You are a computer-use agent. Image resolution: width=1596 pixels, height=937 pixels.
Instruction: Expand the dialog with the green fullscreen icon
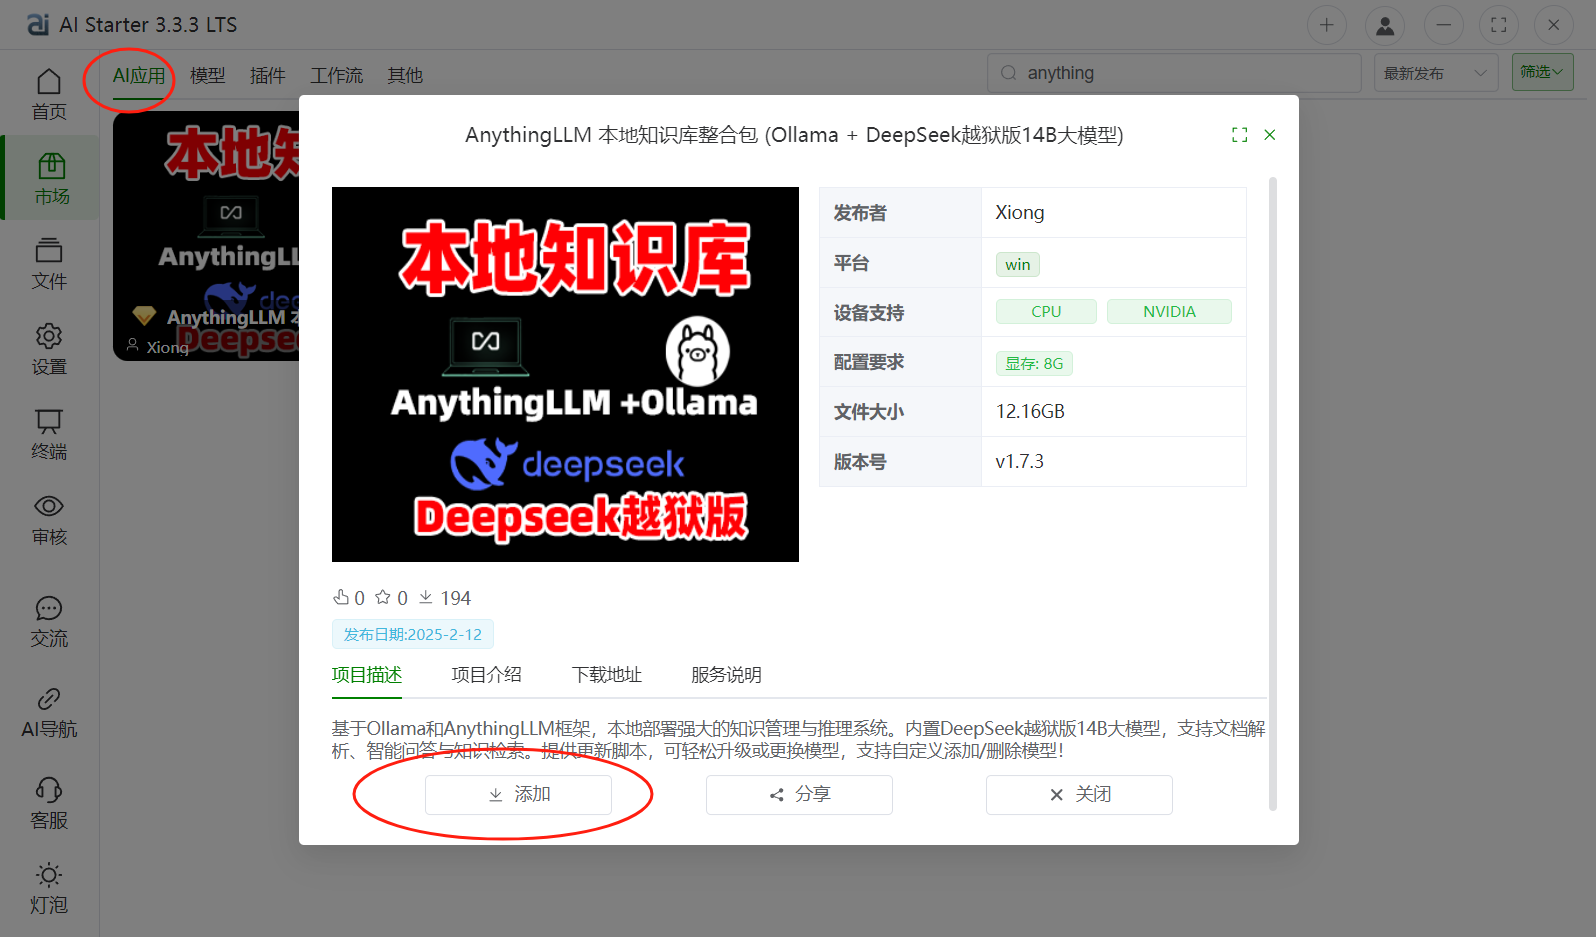(x=1240, y=135)
